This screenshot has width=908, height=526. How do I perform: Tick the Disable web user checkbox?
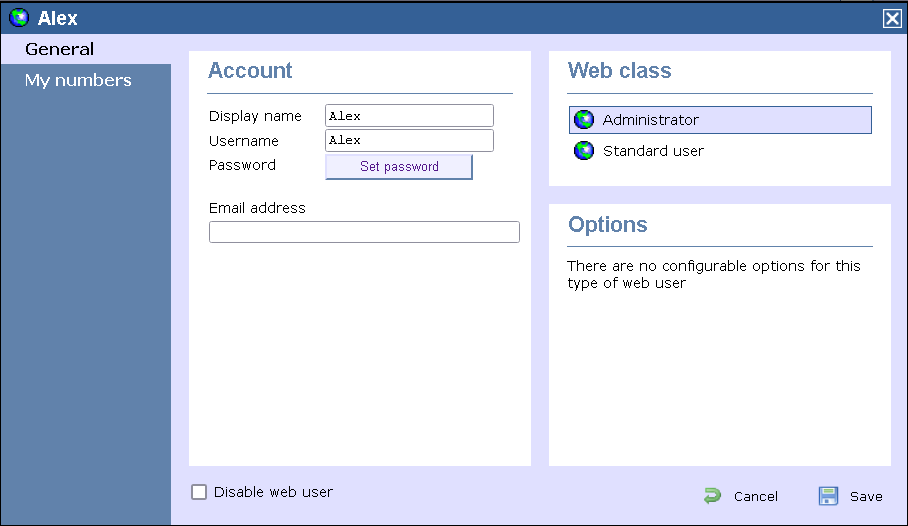199,492
